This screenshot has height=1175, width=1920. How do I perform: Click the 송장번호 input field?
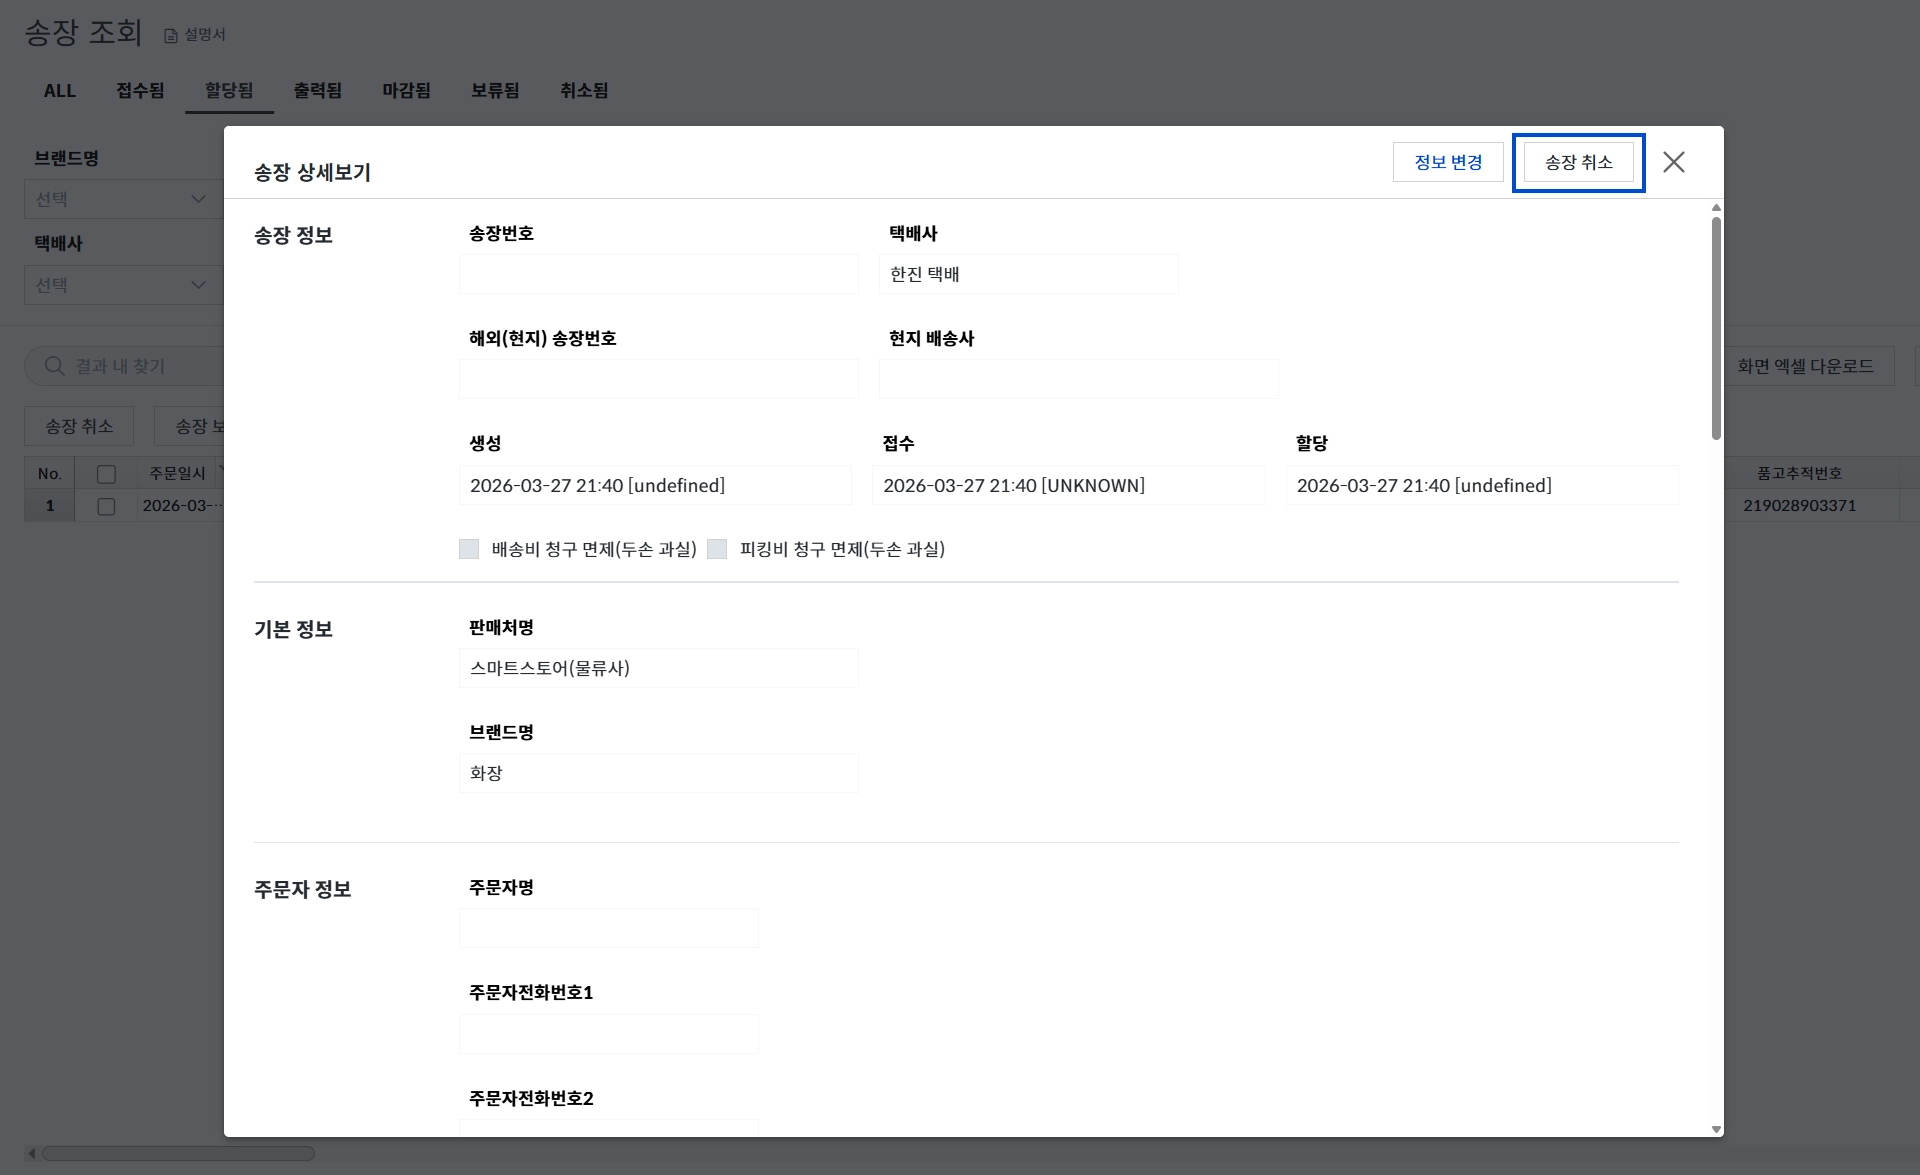tap(658, 274)
